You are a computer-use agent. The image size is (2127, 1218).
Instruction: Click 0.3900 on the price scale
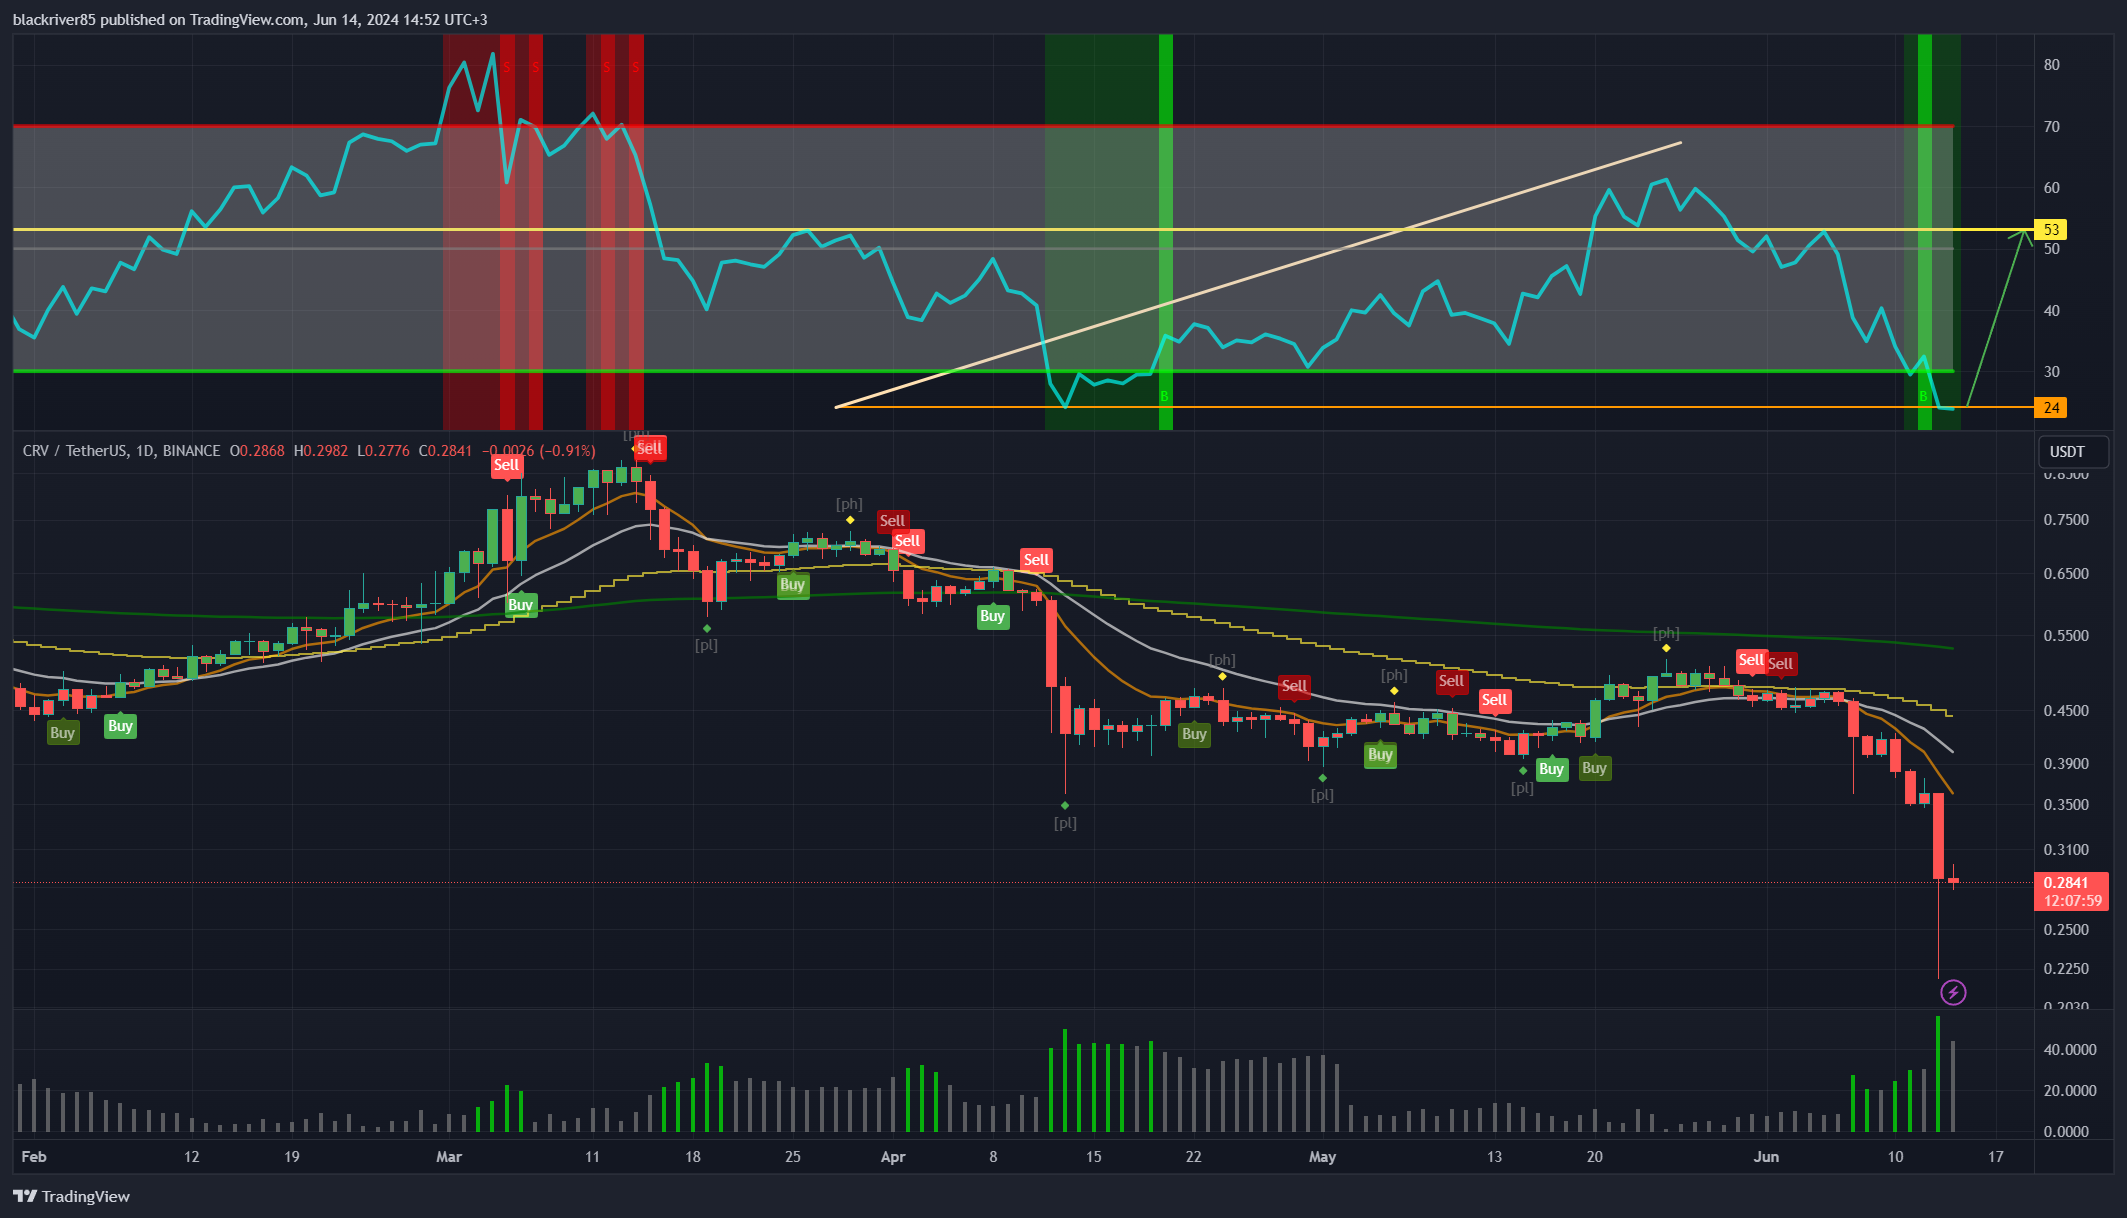(x=2066, y=764)
